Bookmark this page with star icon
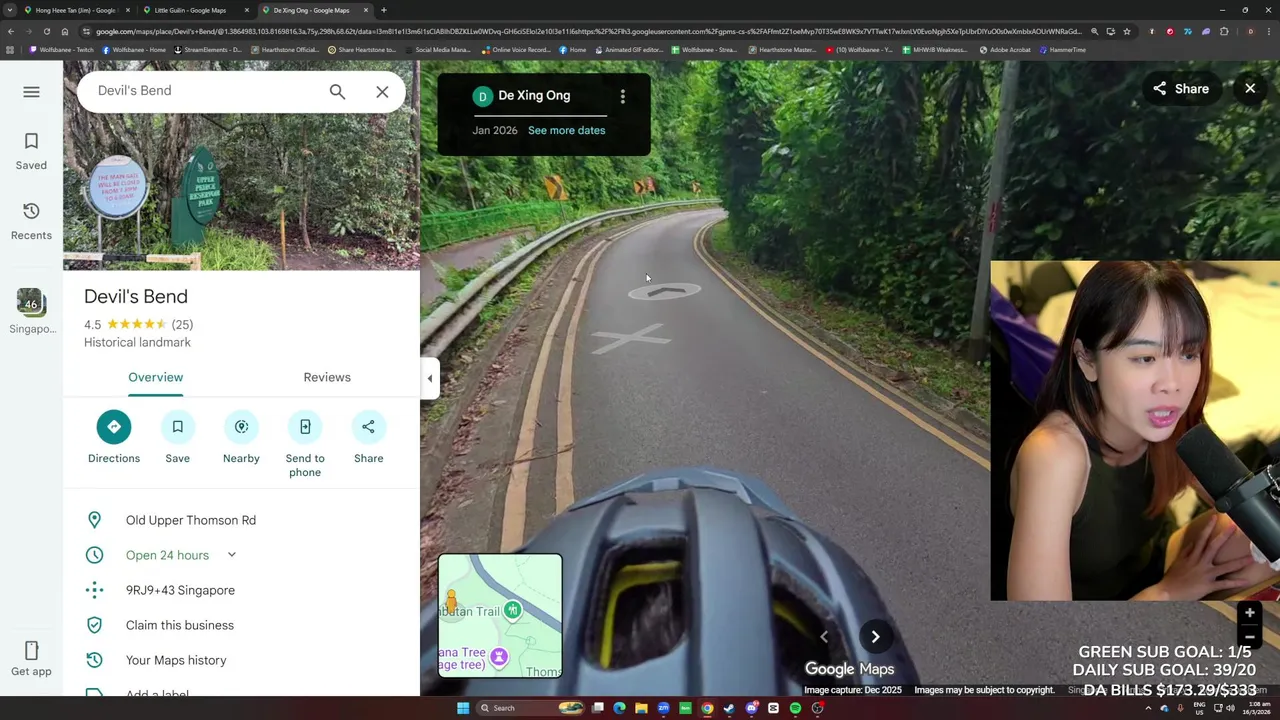 coord(1127,31)
